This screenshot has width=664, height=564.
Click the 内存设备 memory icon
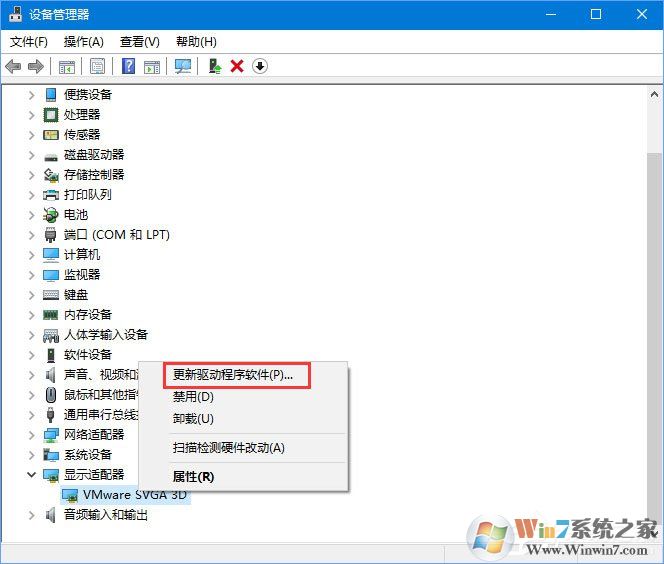pyautogui.click(x=51, y=315)
